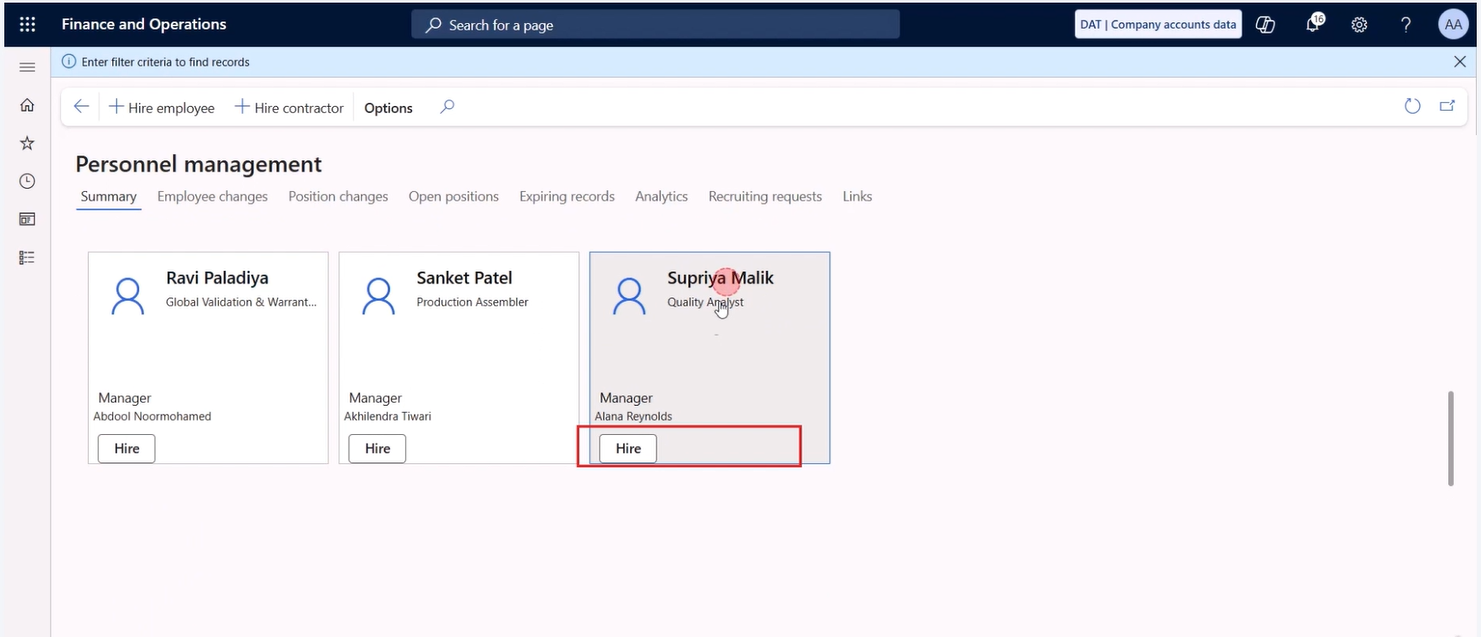Refresh the page using circular arrow
The width and height of the screenshot is (1481, 637).
coord(1412,106)
